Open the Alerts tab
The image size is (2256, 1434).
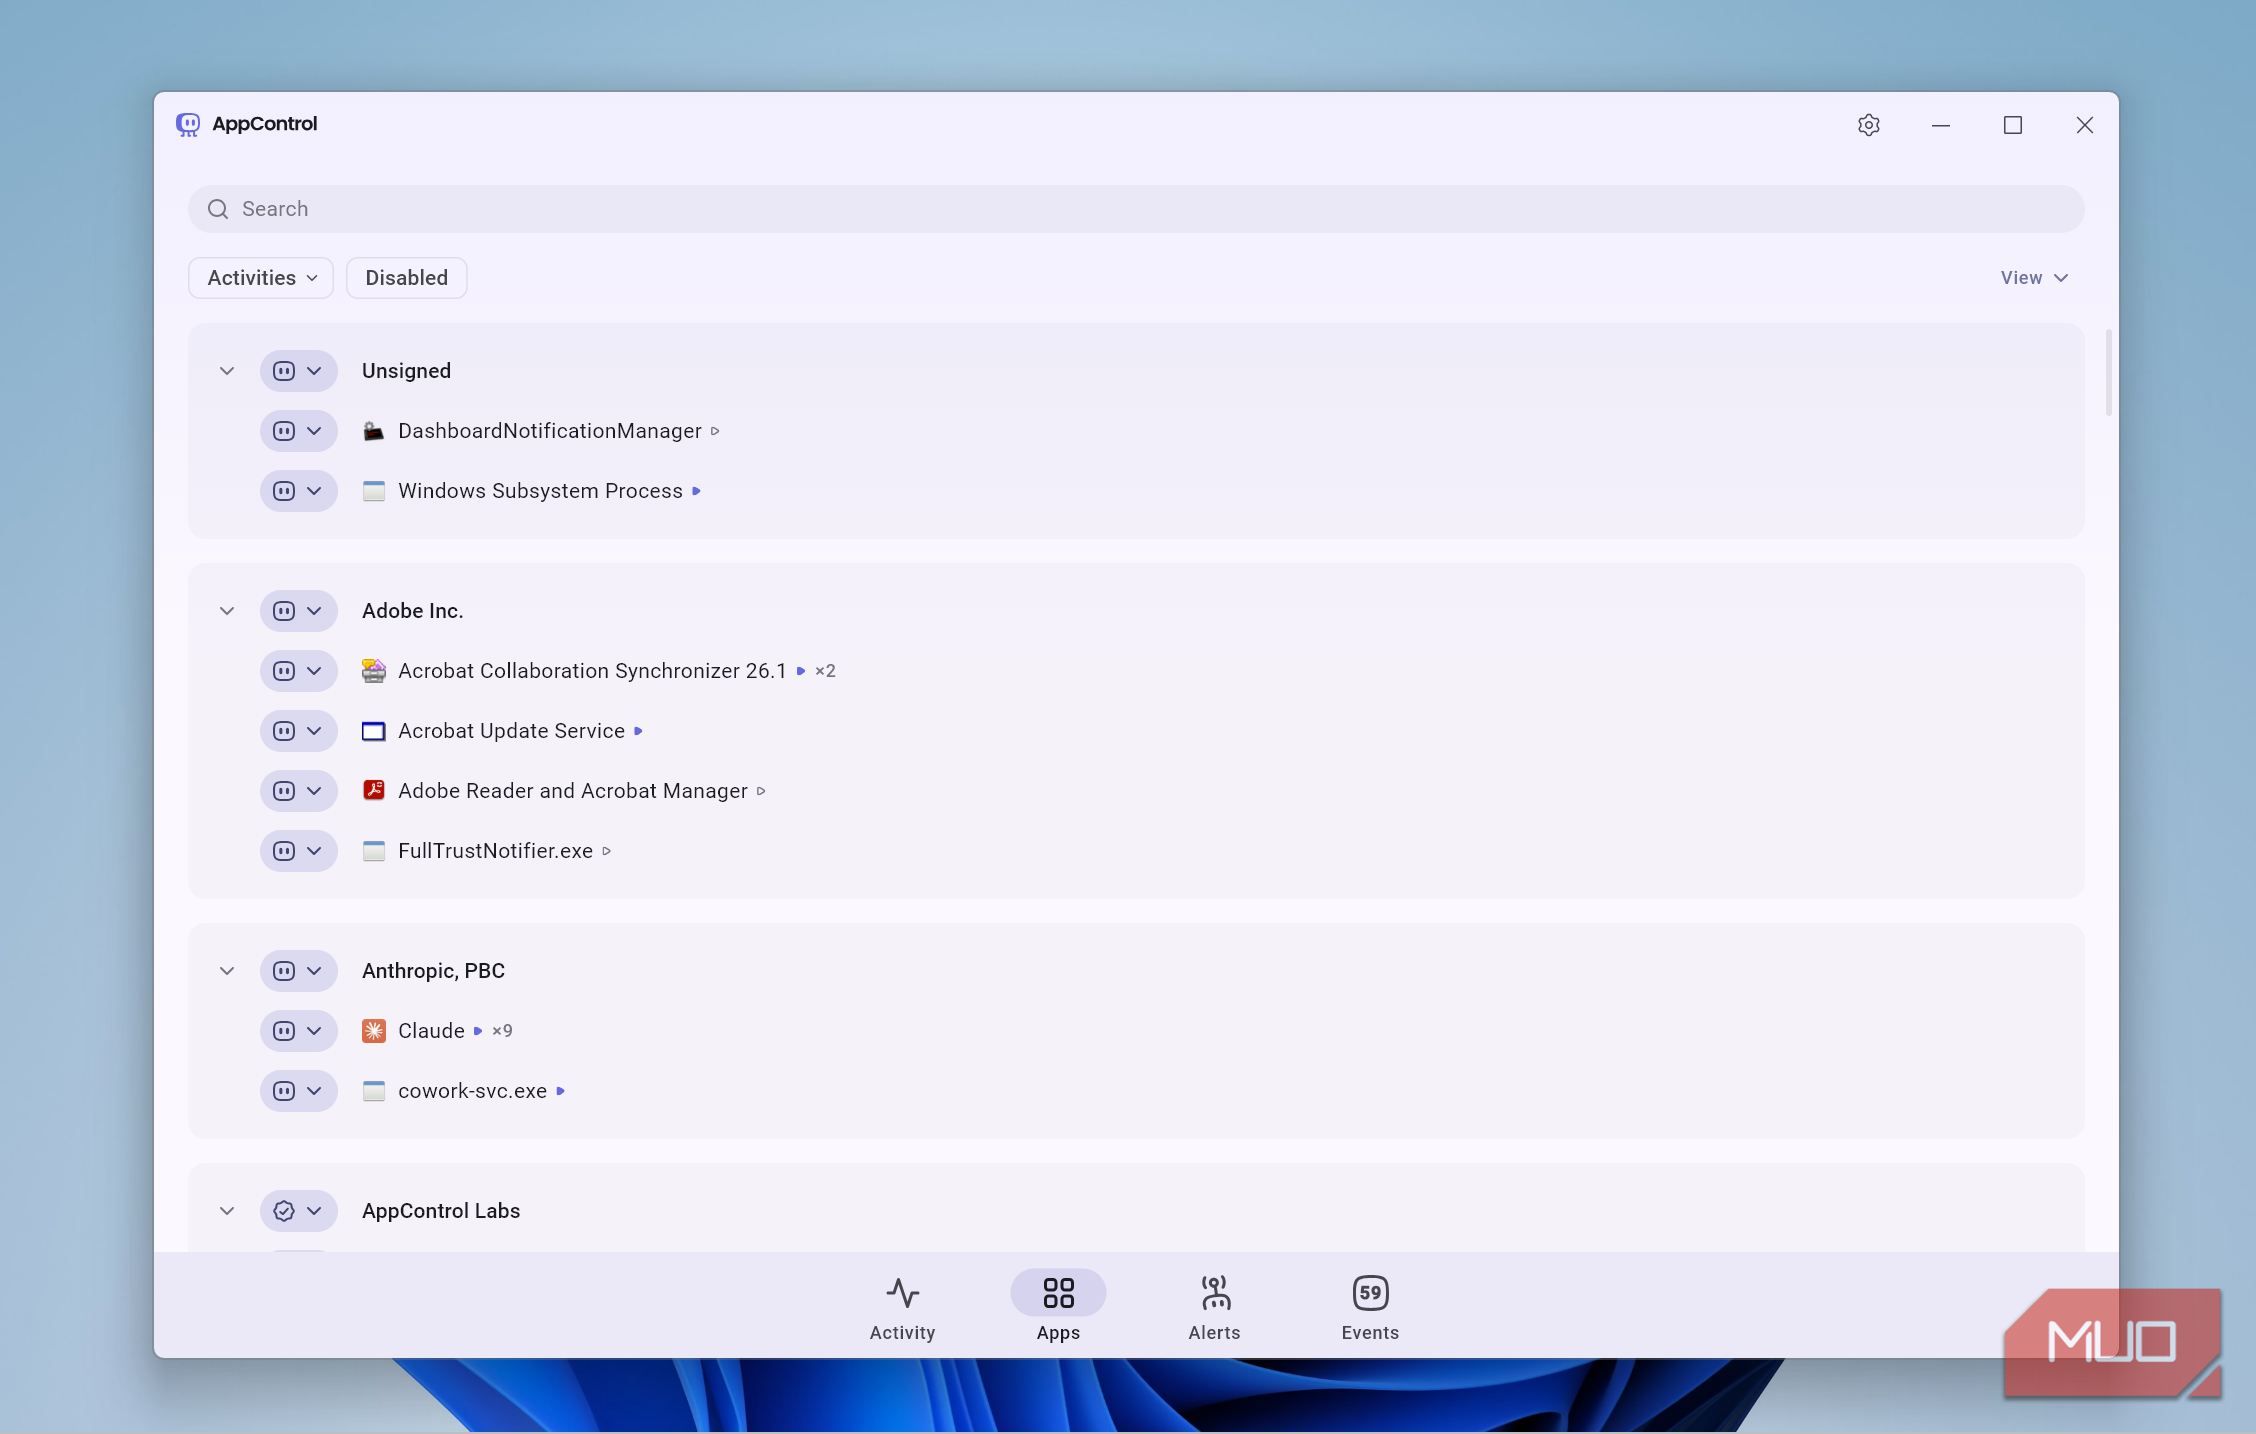1214,1308
